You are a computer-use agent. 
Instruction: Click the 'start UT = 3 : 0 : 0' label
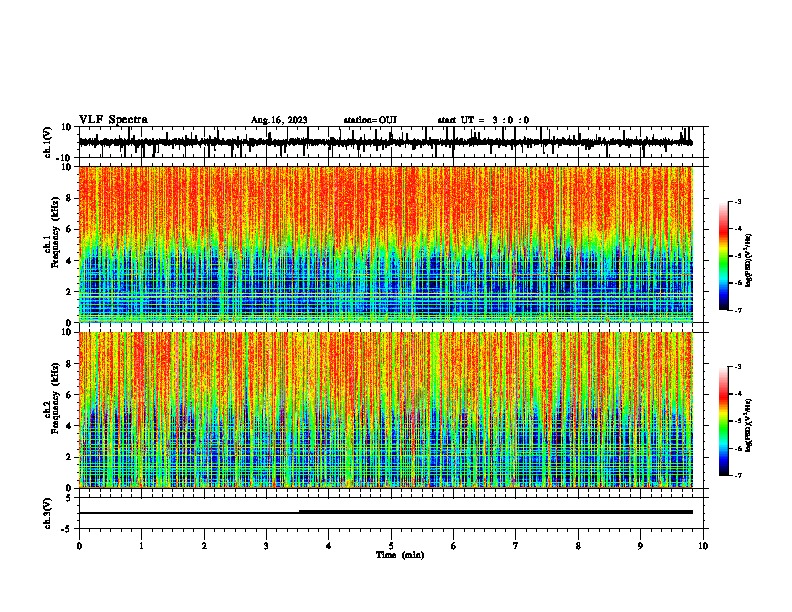click(x=483, y=120)
